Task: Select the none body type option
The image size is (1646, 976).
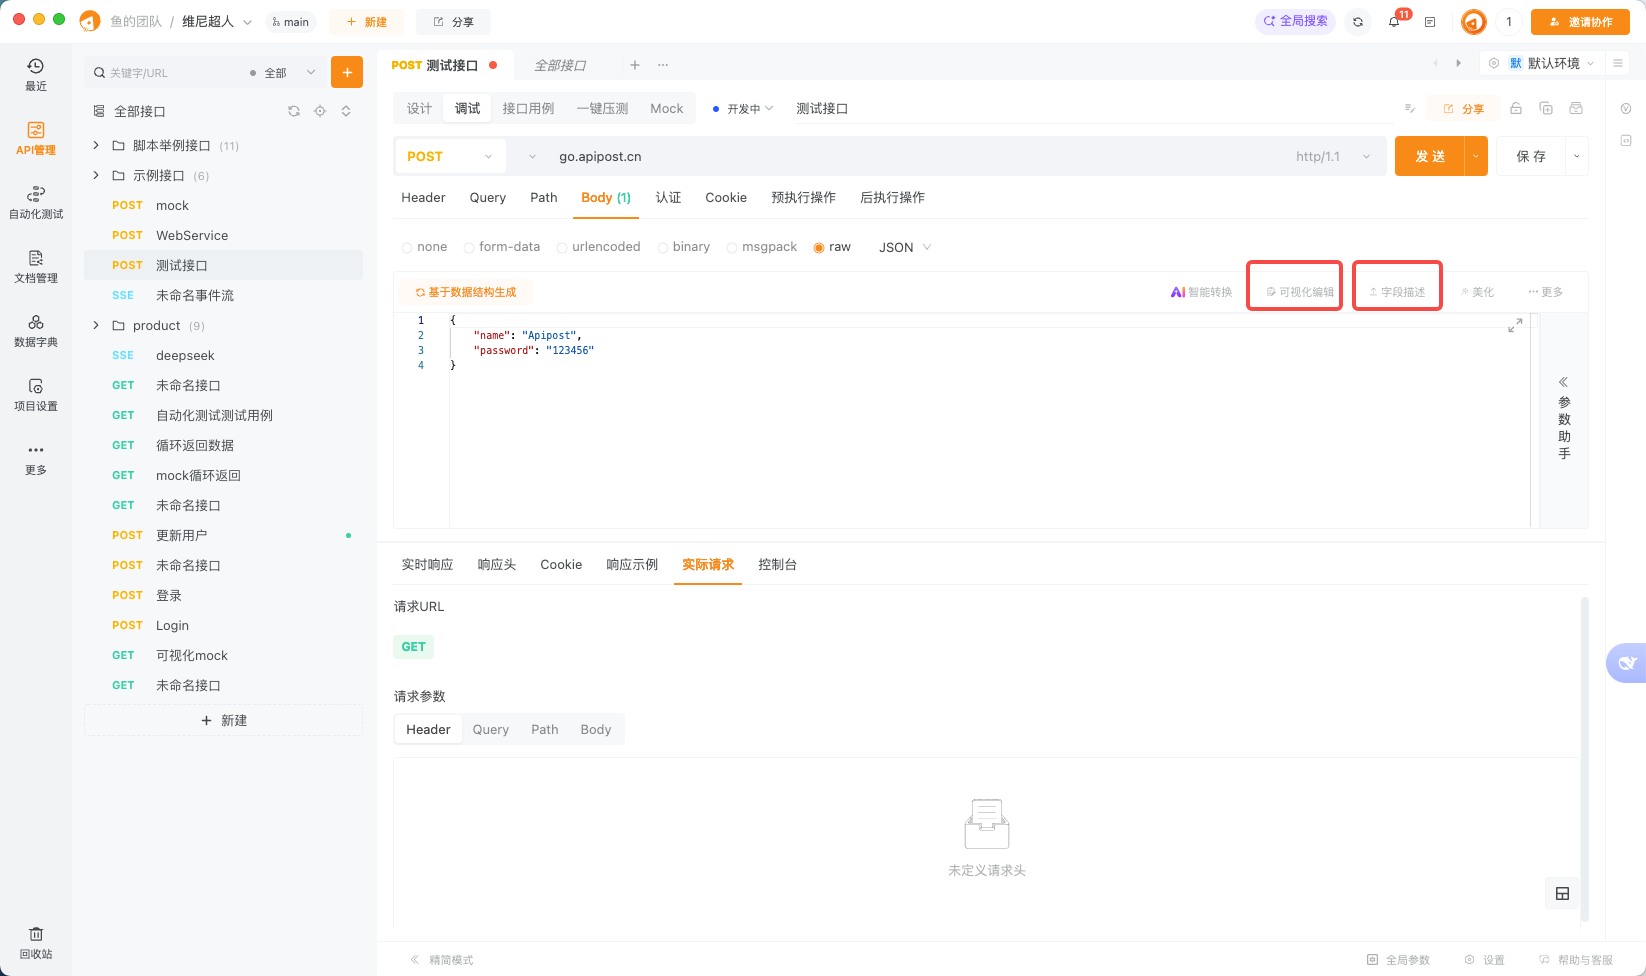Action: pos(424,246)
